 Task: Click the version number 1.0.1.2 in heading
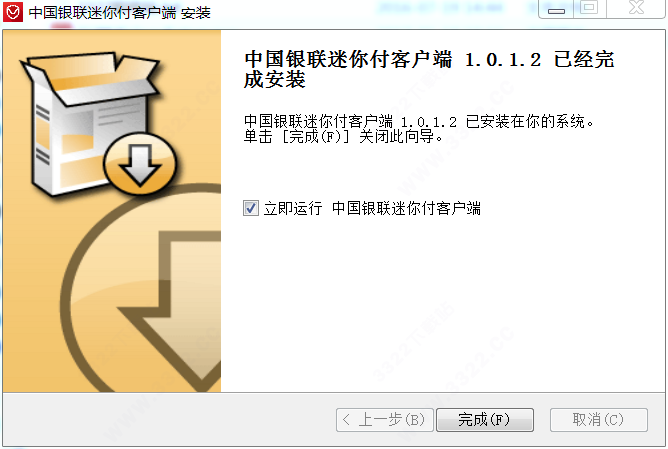coord(503,60)
